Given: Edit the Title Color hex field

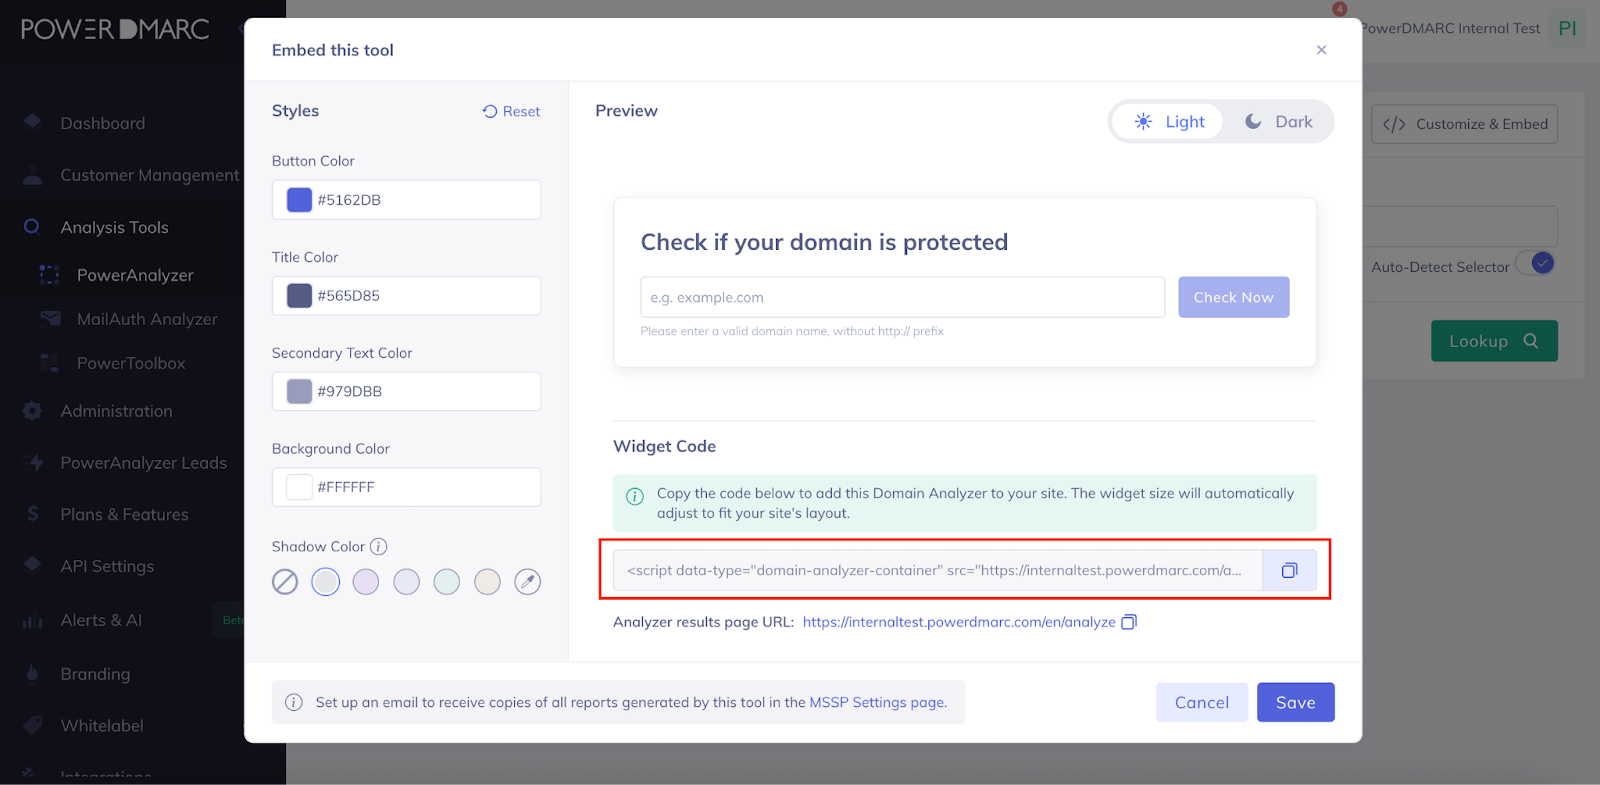Looking at the screenshot, I should [406, 296].
